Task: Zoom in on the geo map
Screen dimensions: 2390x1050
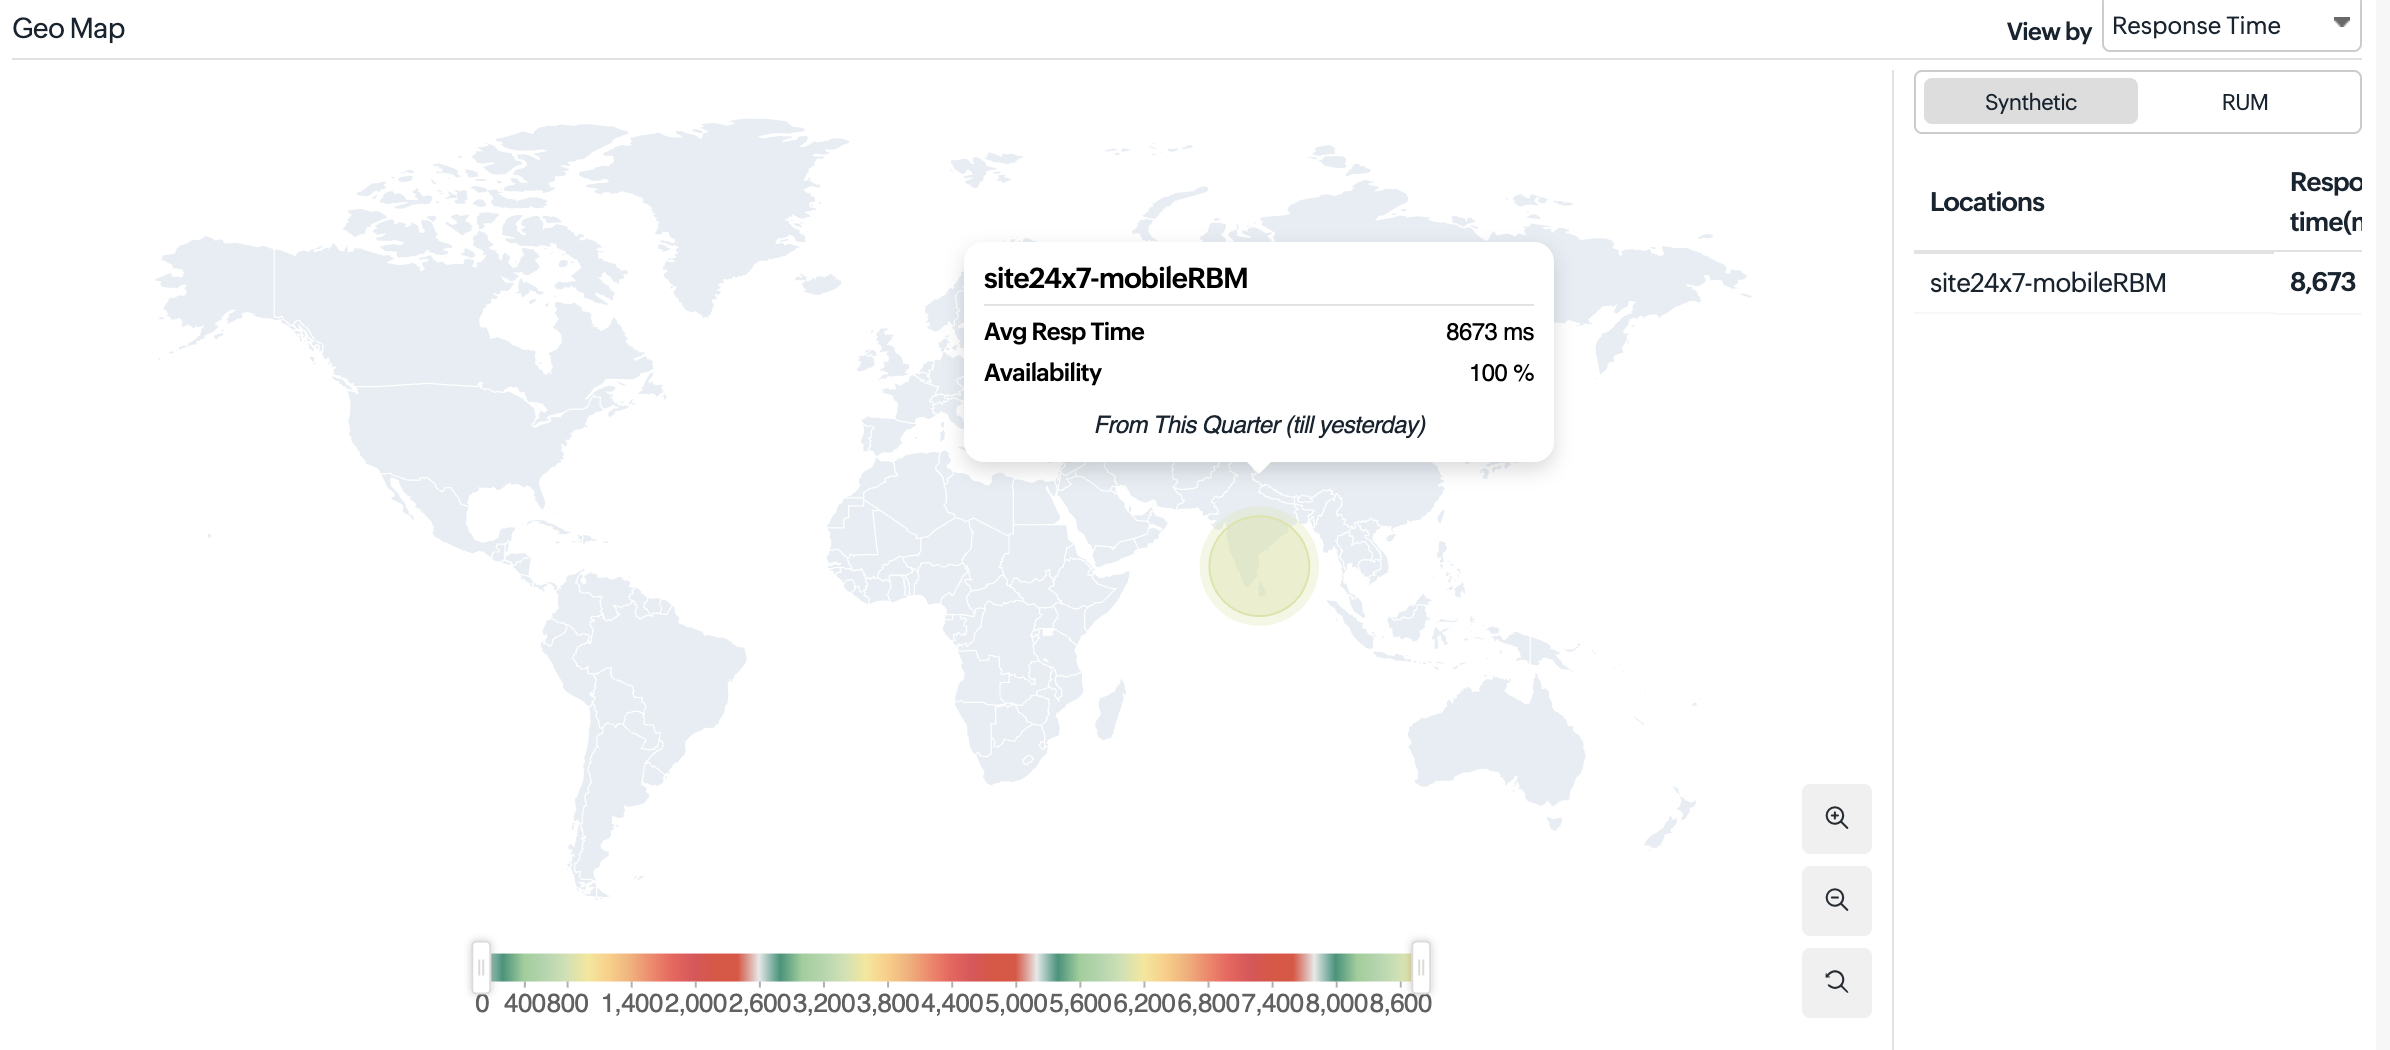Action: 1836,818
